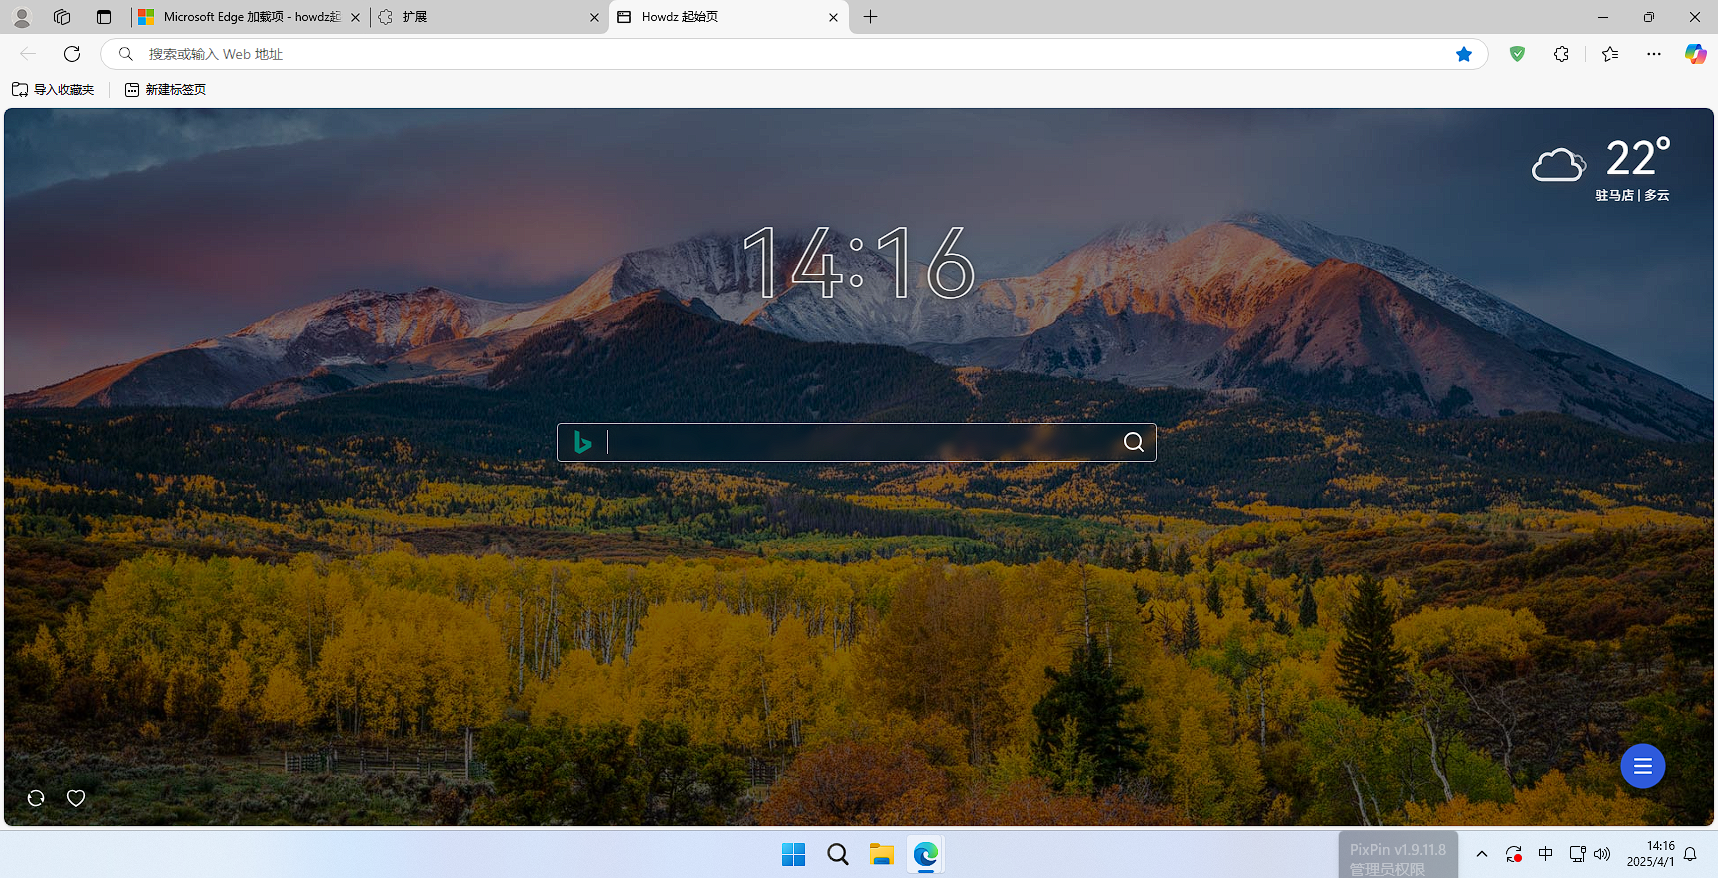Open the Workspaces icon in title bar
This screenshot has width=1718, height=878.
click(x=62, y=17)
